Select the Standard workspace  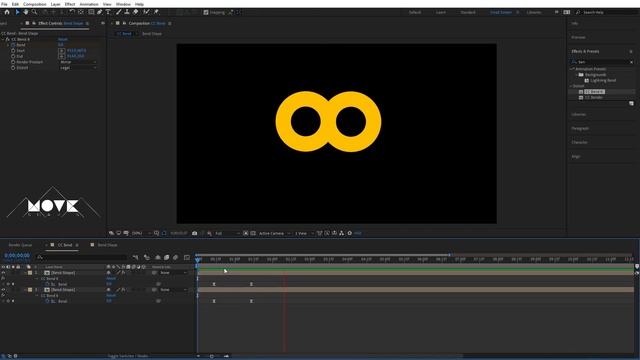tap(468, 12)
